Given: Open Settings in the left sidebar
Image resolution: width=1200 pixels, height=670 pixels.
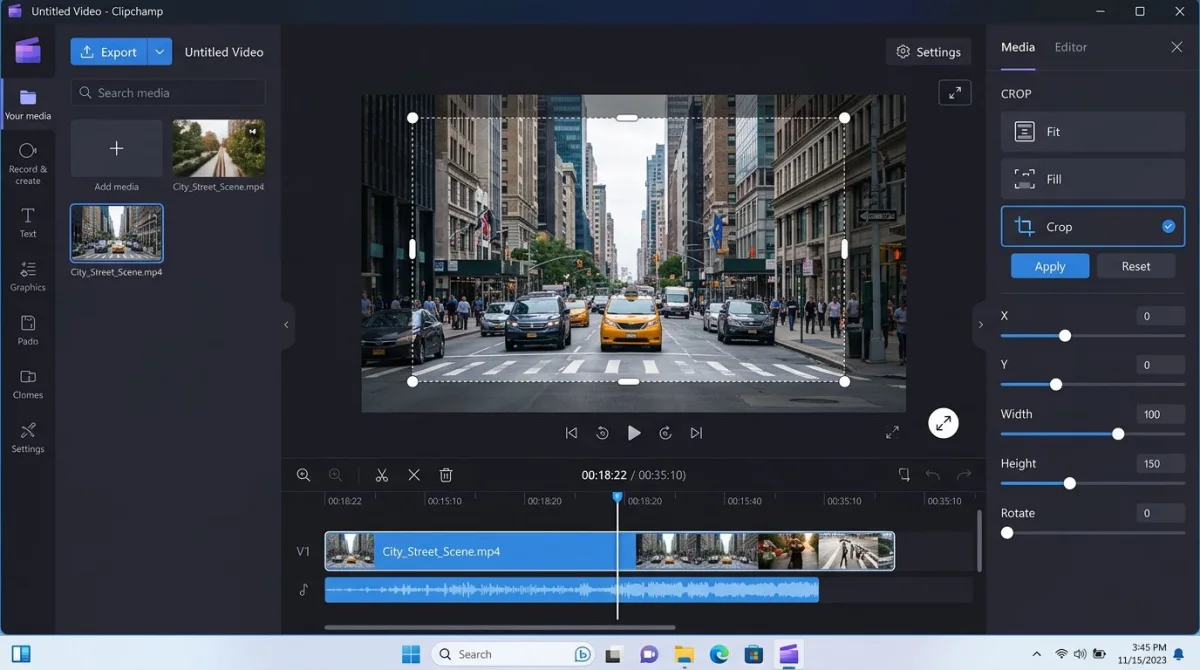Looking at the screenshot, I should 28,438.
